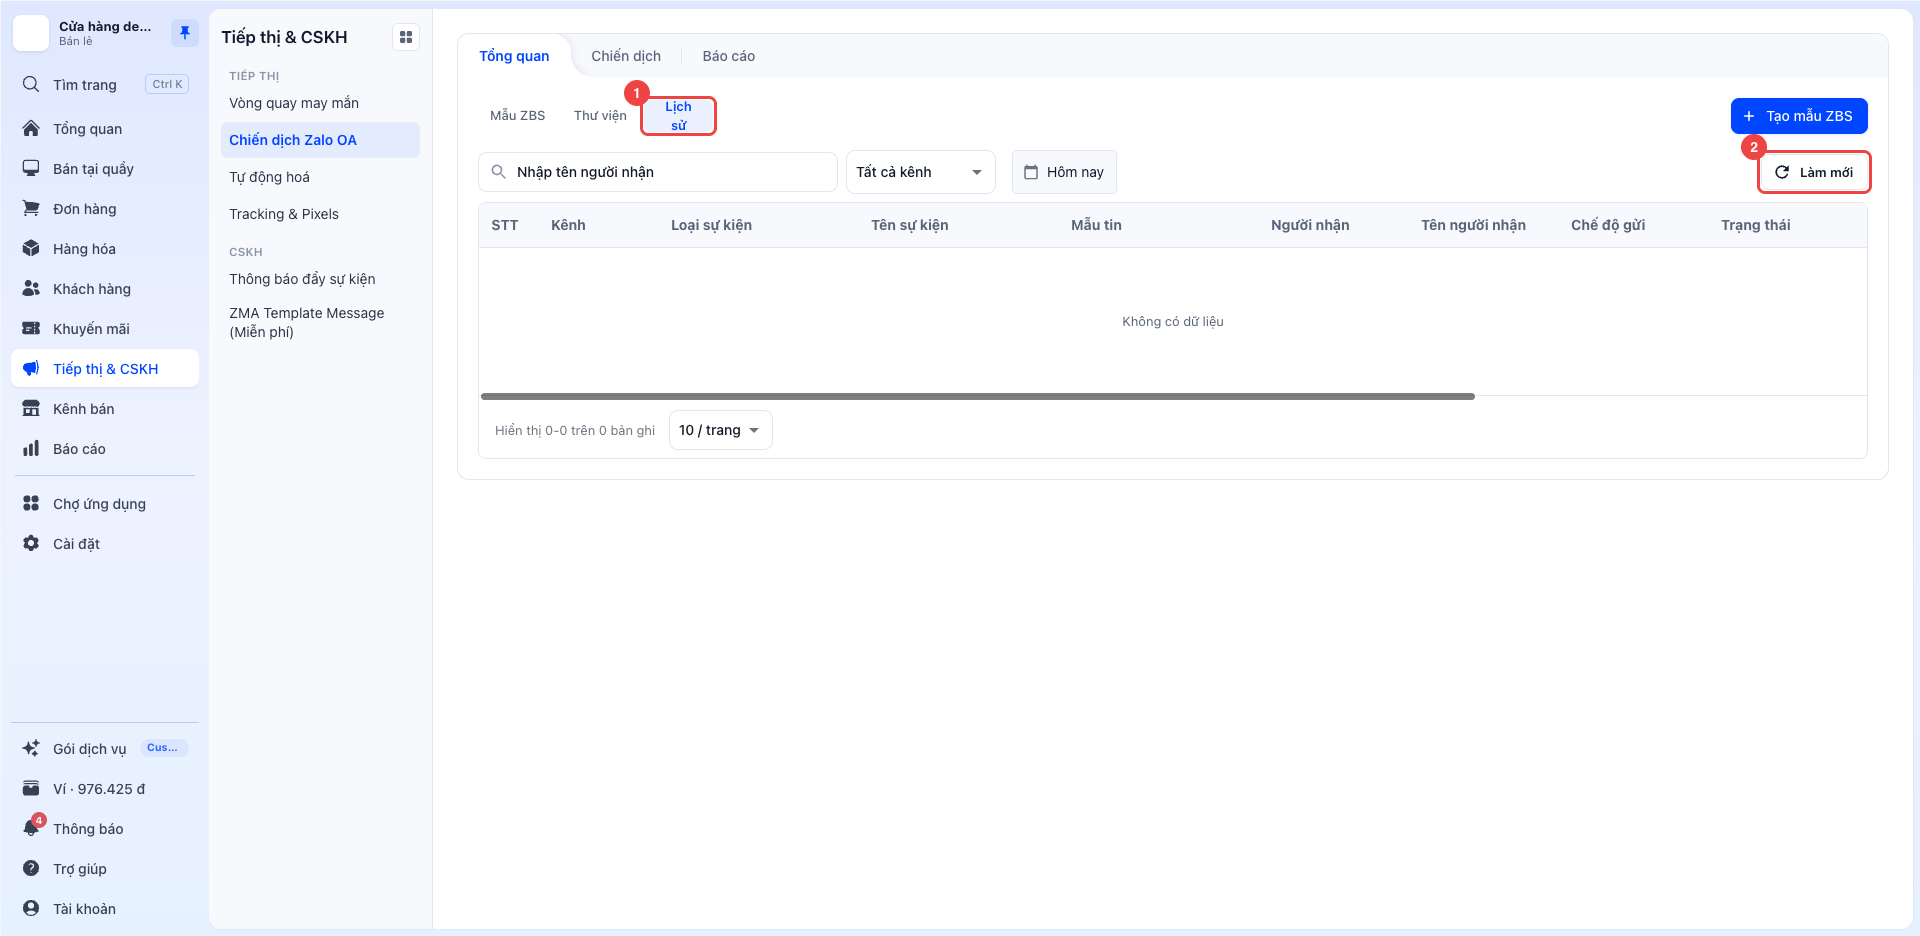Open Tracking & Pixels
Image resolution: width=1920 pixels, height=936 pixels.
[x=320, y=214]
